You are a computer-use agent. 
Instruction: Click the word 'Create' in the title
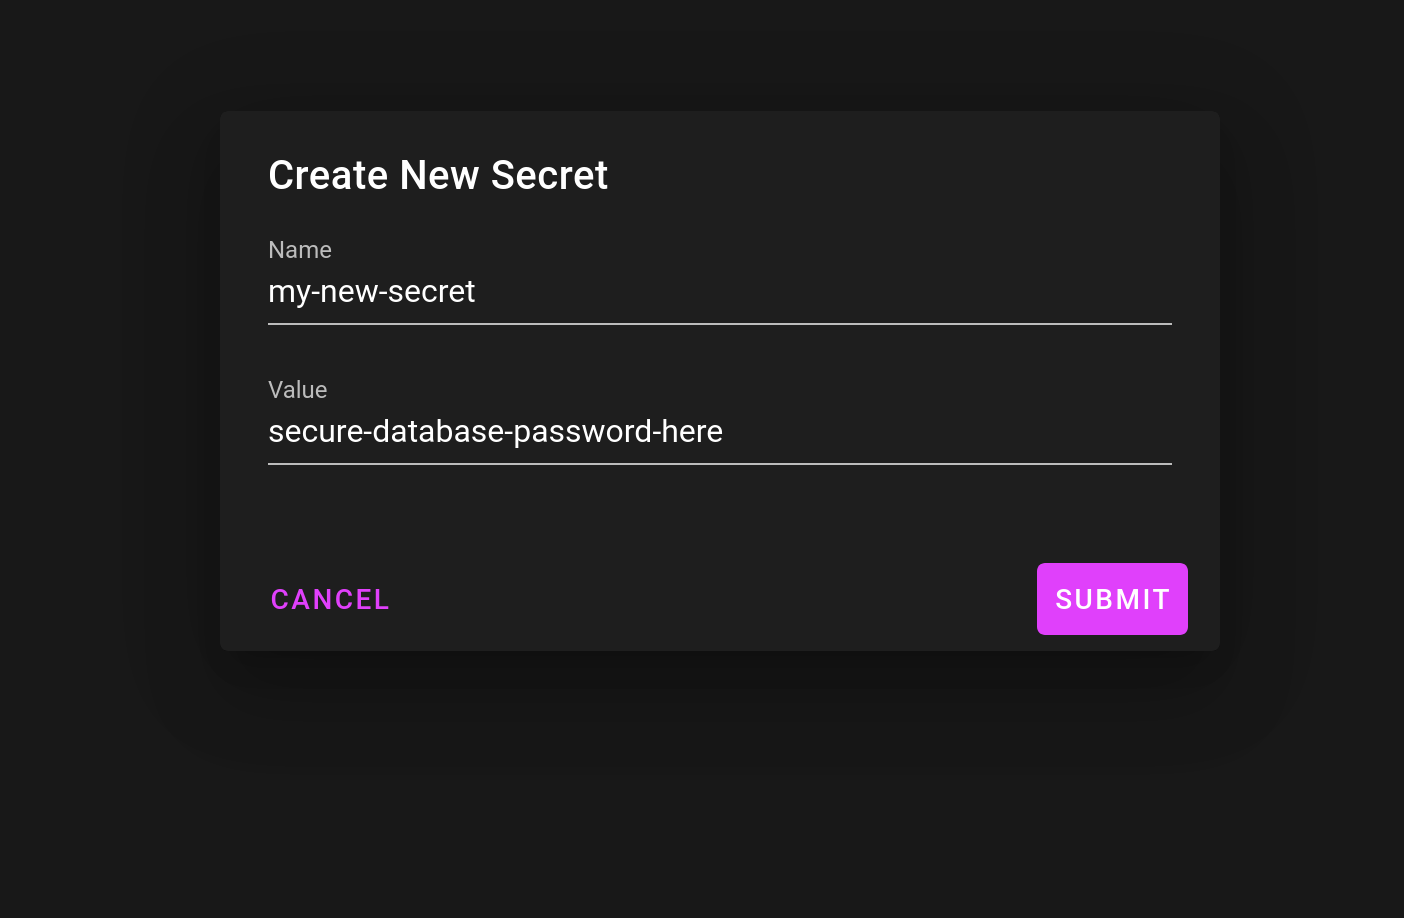[x=328, y=176]
